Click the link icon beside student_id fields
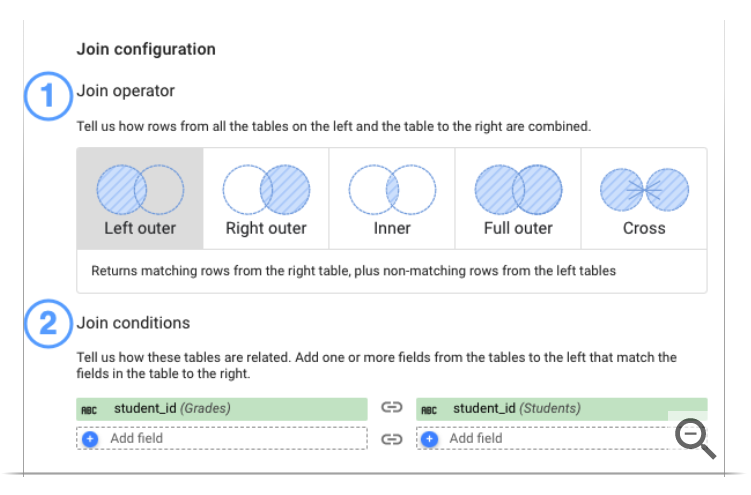The height and width of the screenshot is (495, 751). click(392, 408)
